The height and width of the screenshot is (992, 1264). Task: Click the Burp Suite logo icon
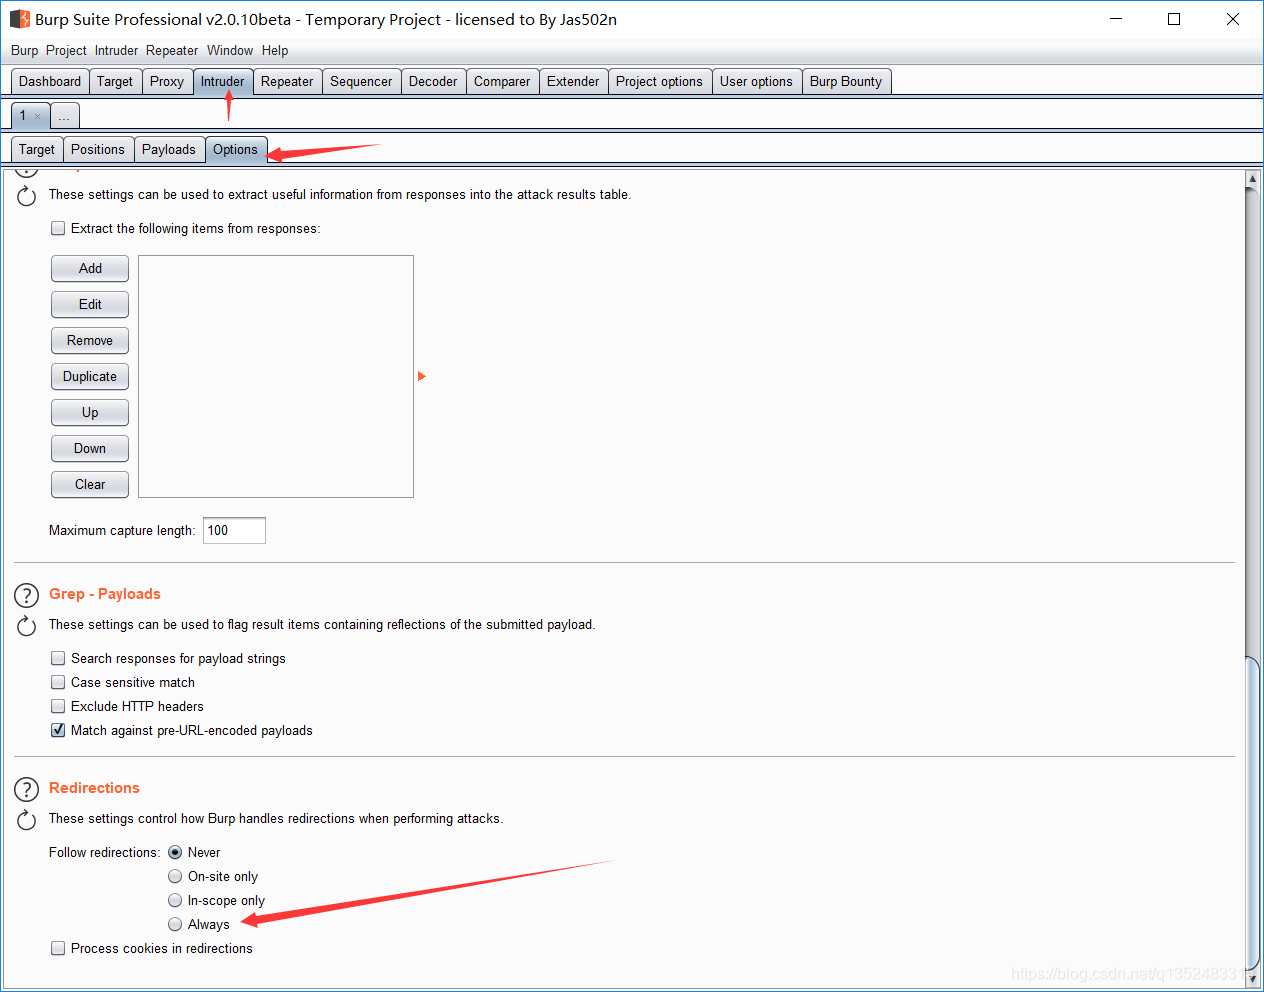tap(19, 19)
